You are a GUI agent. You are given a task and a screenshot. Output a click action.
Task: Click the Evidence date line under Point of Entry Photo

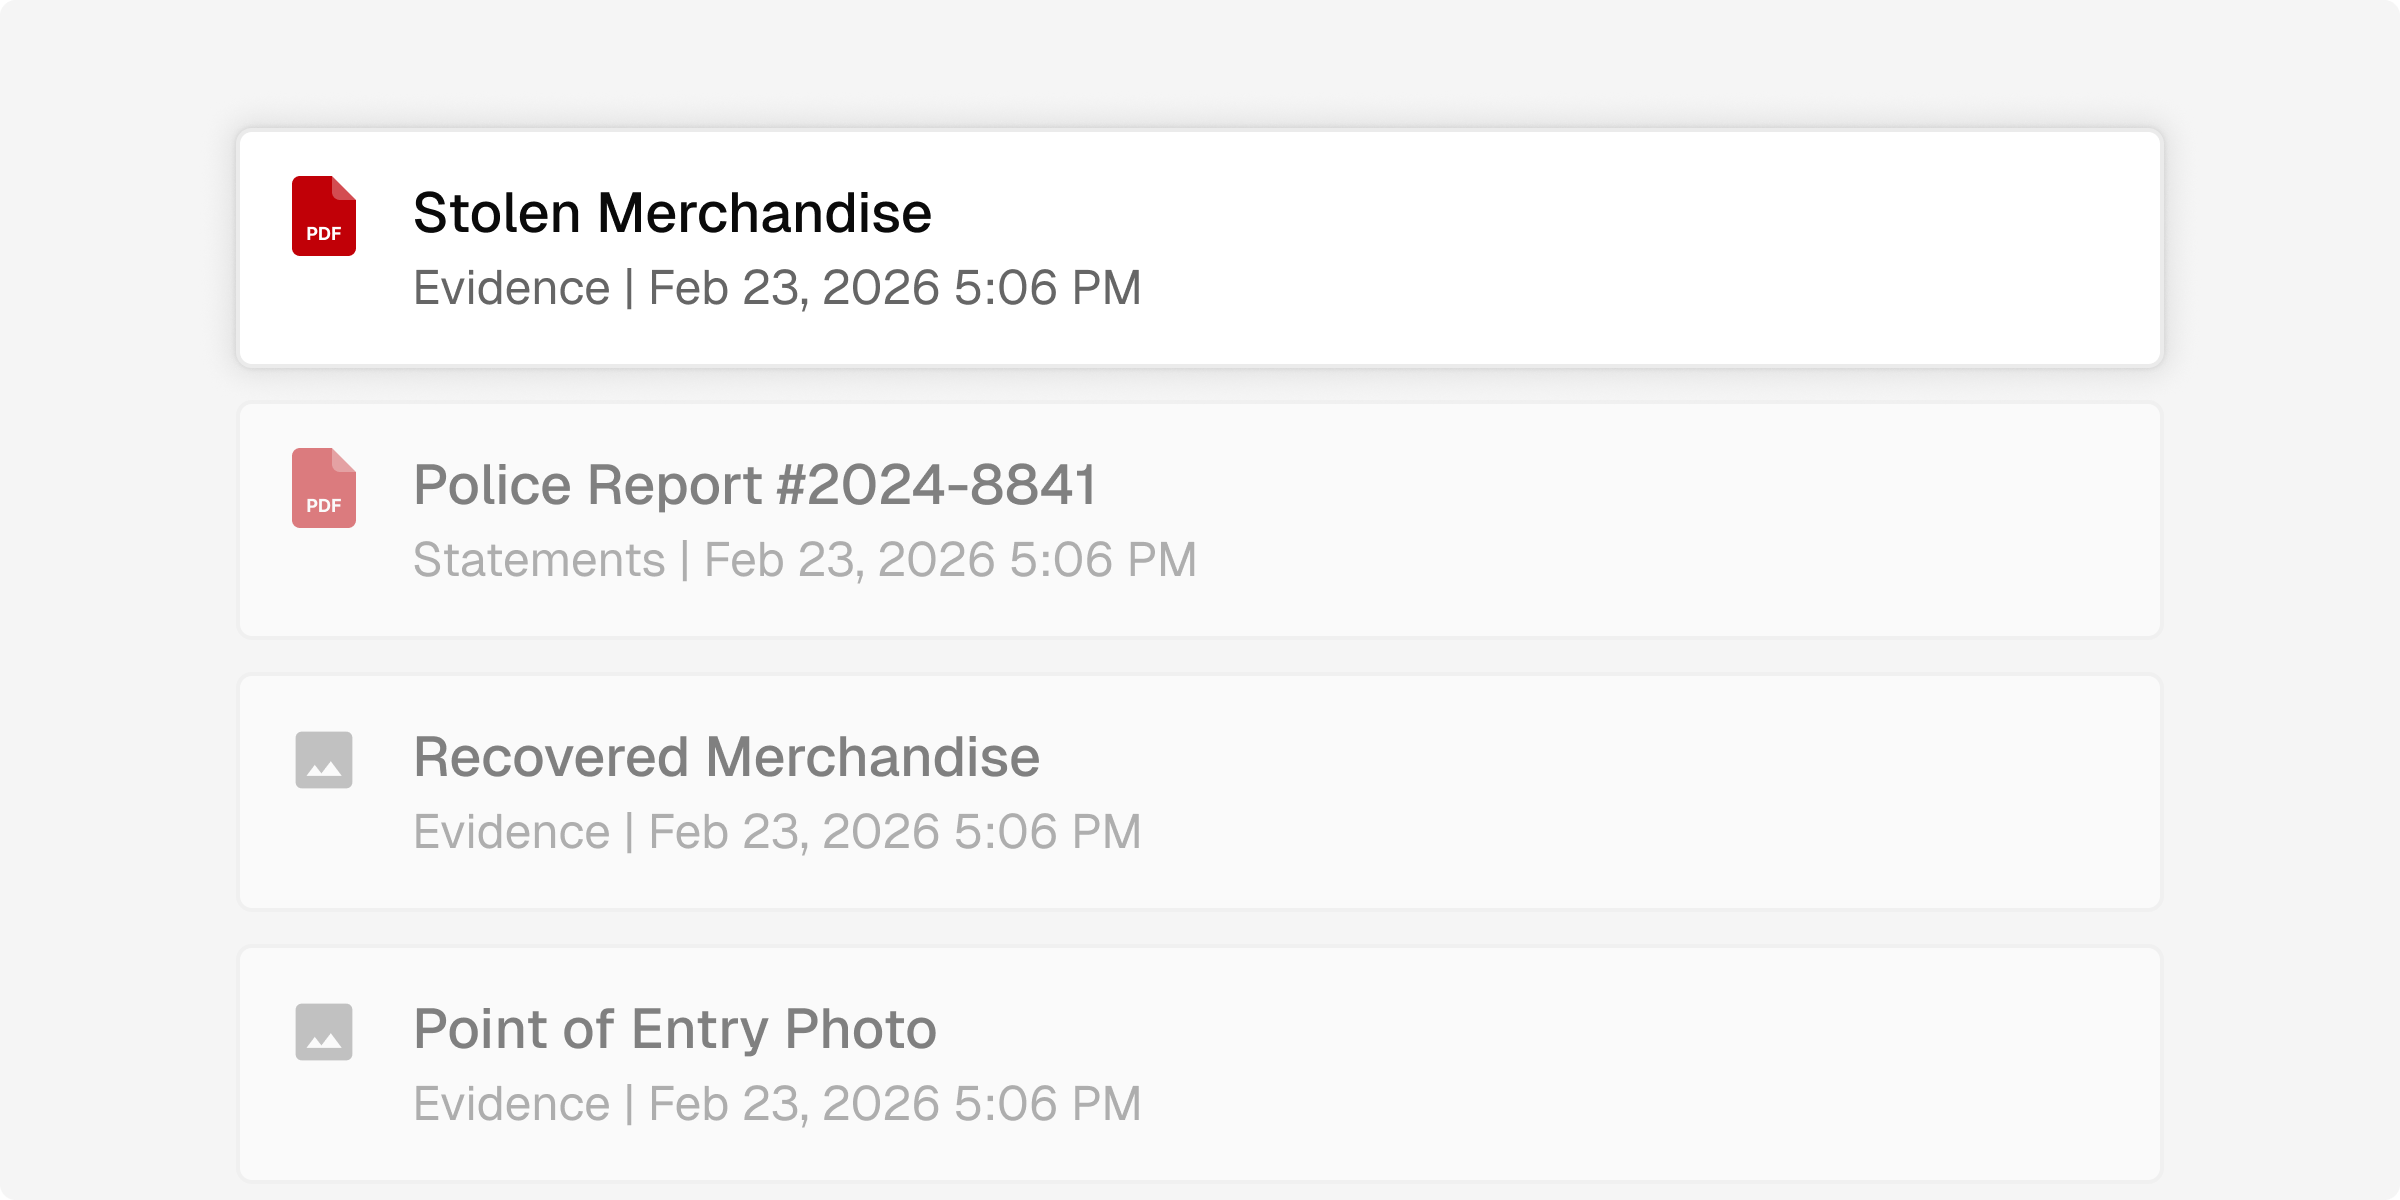777,1104
